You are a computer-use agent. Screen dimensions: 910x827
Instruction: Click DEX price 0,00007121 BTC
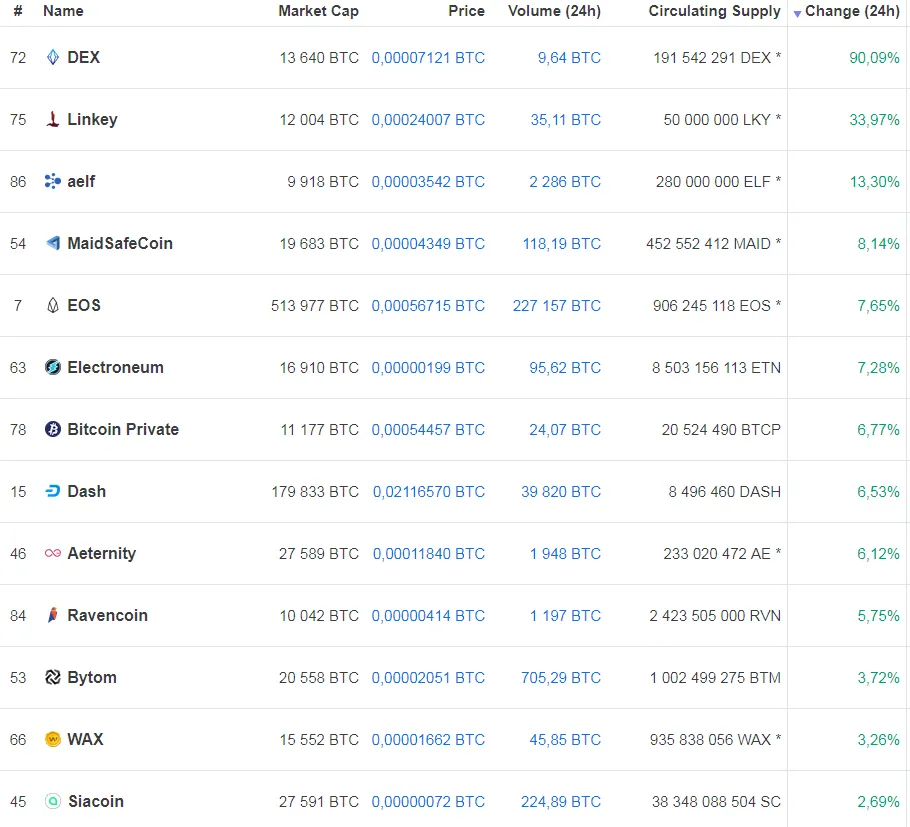428,57
